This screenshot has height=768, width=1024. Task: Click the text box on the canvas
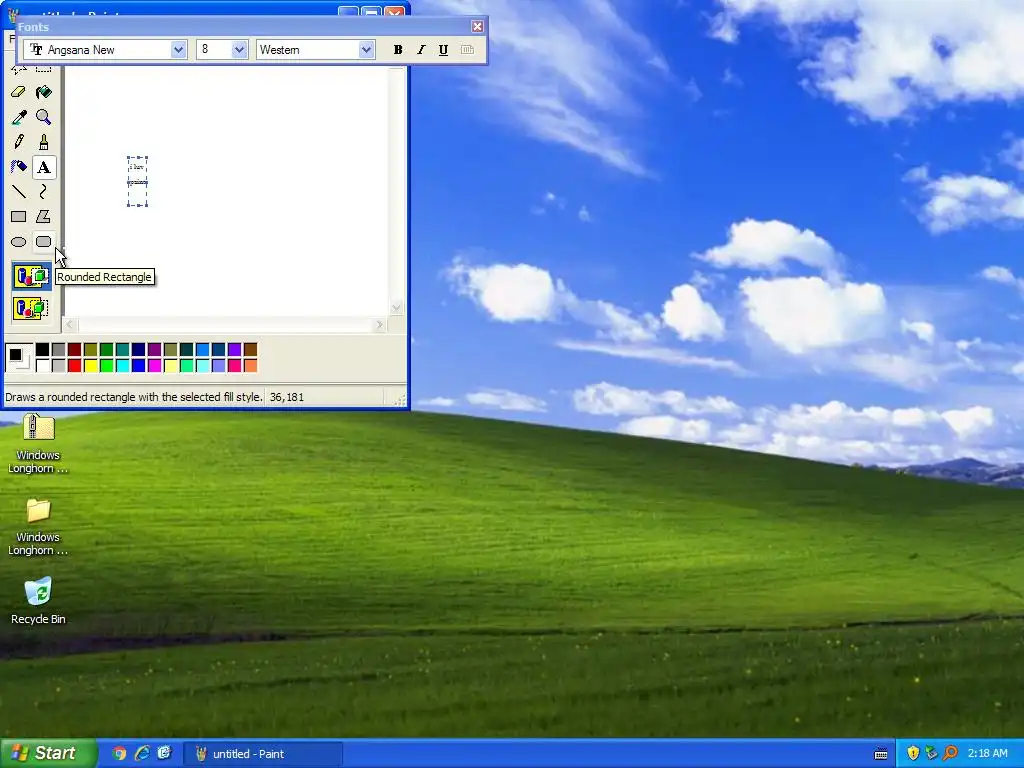[137, 182]
